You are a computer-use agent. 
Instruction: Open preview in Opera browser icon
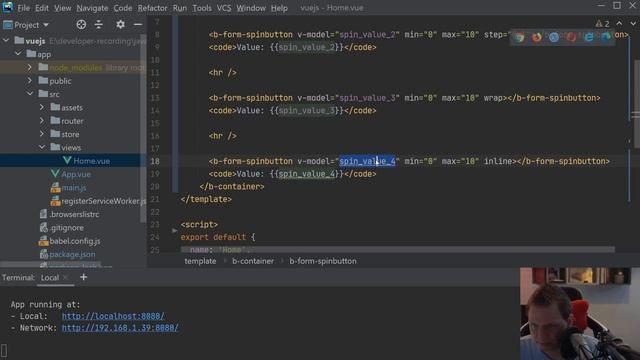click(571, 37)
